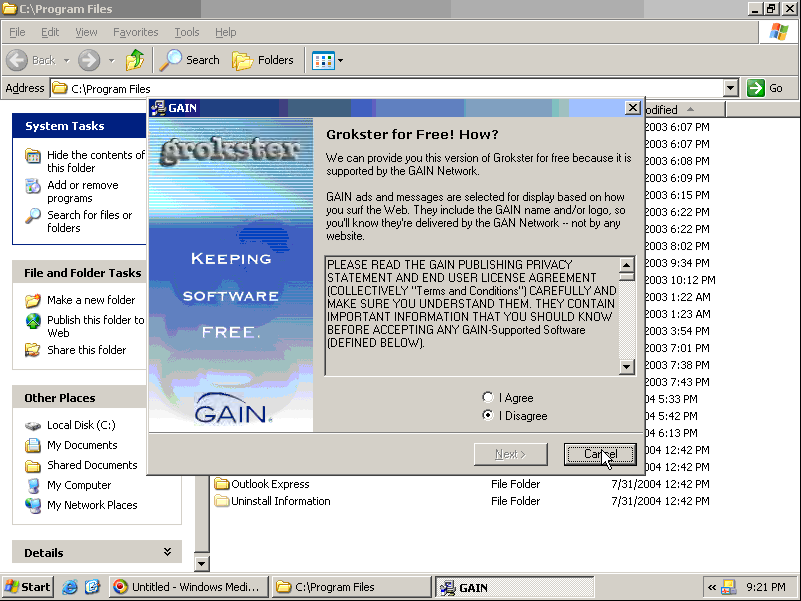
Task: Launch Internet Explorer from Quick Launch
Action: pyautogui.click(x=69, y=587)
